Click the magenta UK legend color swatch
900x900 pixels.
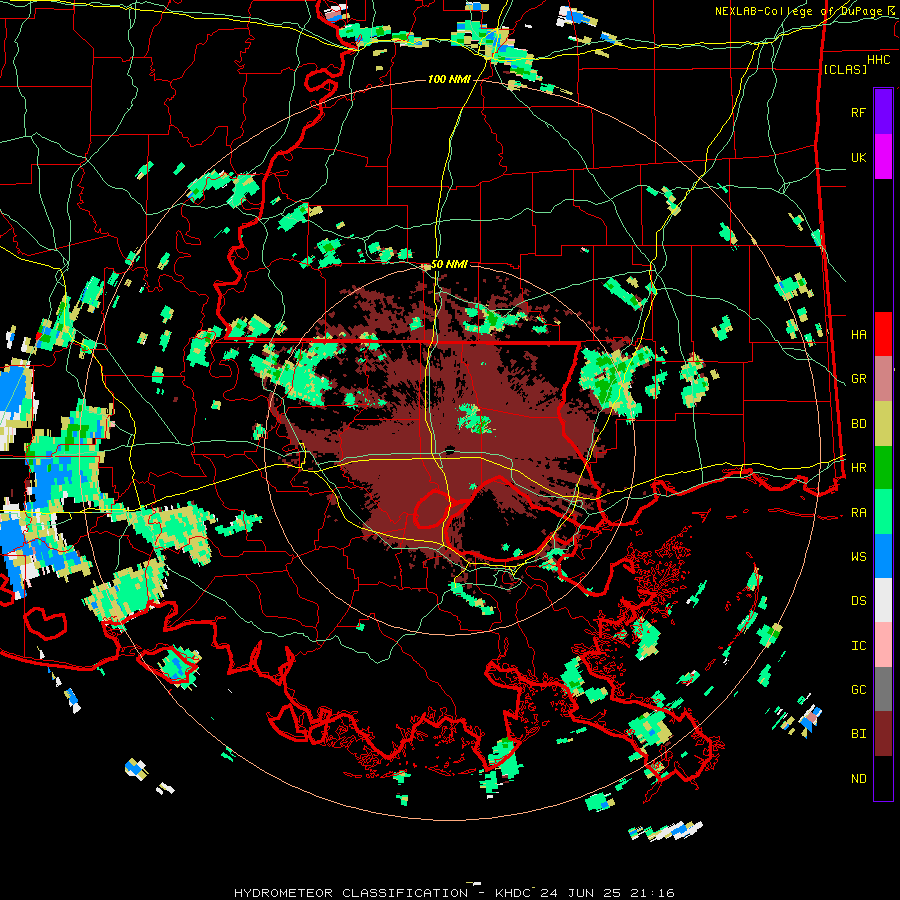[x=883, y=157]
